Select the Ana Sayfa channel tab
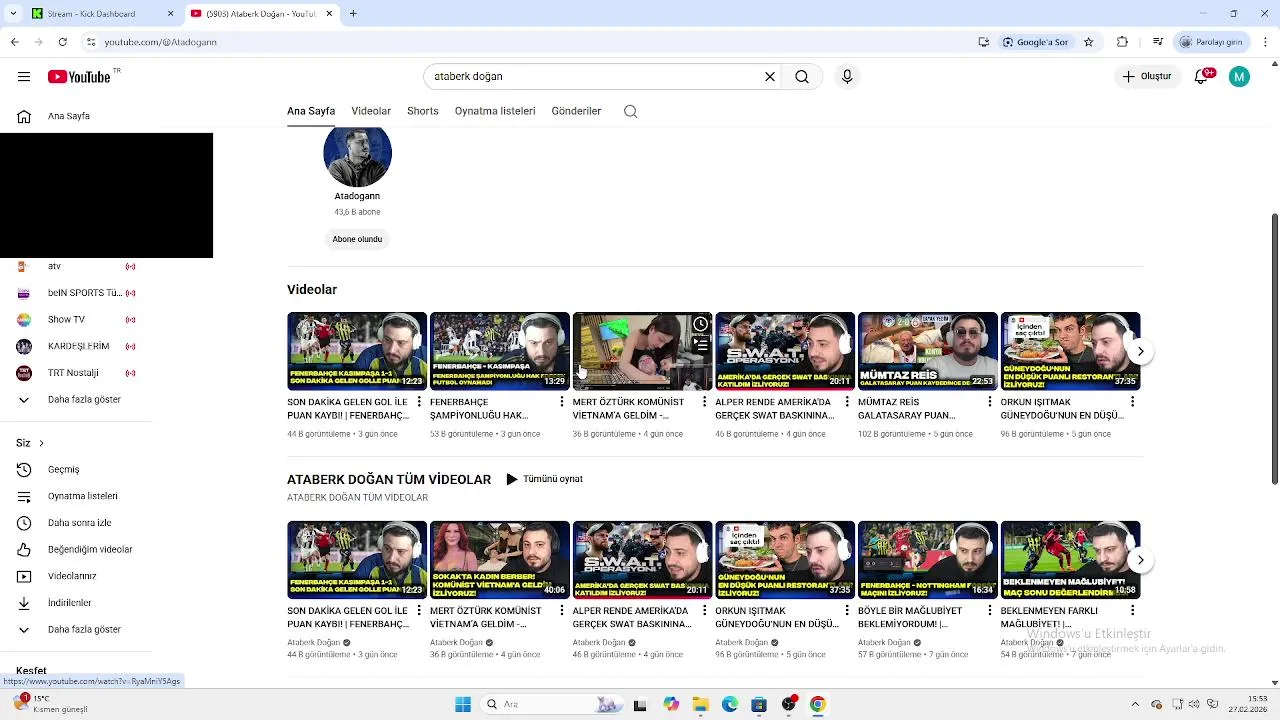1280x720 pixels. (311, 111)
